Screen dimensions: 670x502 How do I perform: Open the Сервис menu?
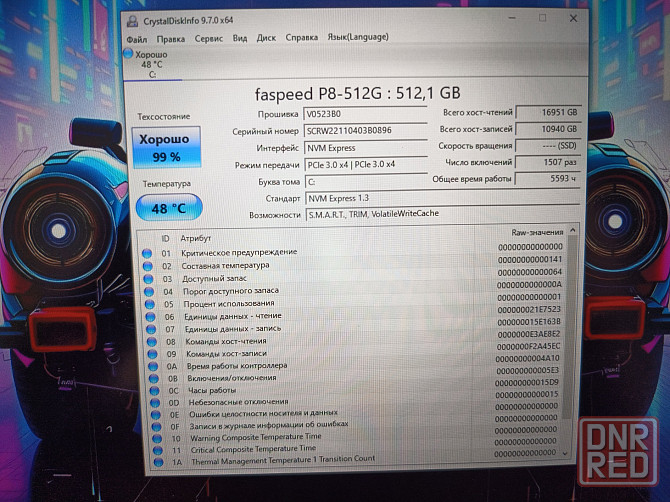point(209,38)
